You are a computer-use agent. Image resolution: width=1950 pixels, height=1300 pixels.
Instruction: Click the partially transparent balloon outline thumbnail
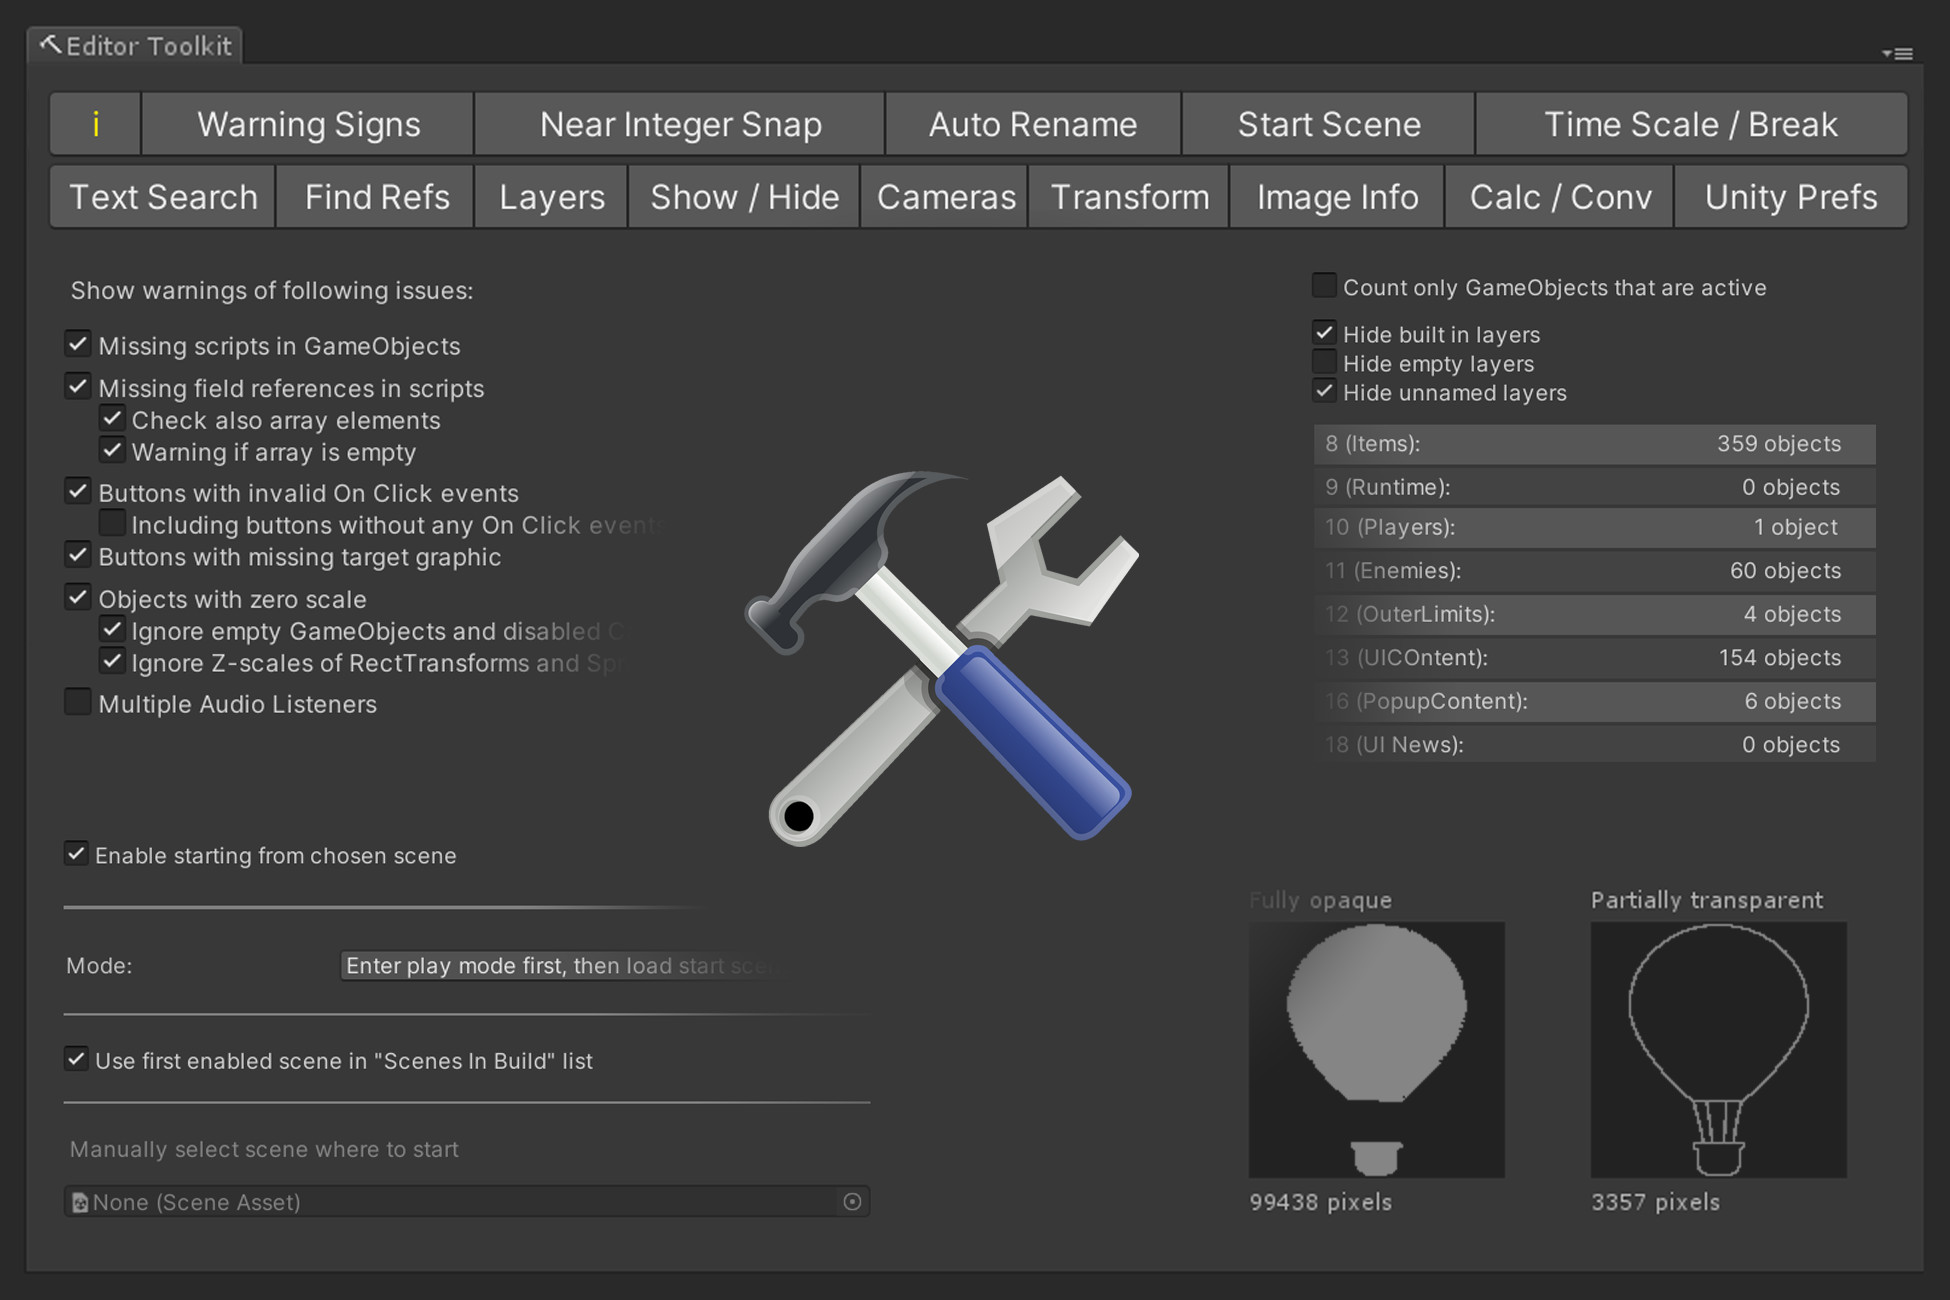pyautogui.click(x=1718, y=1048)
